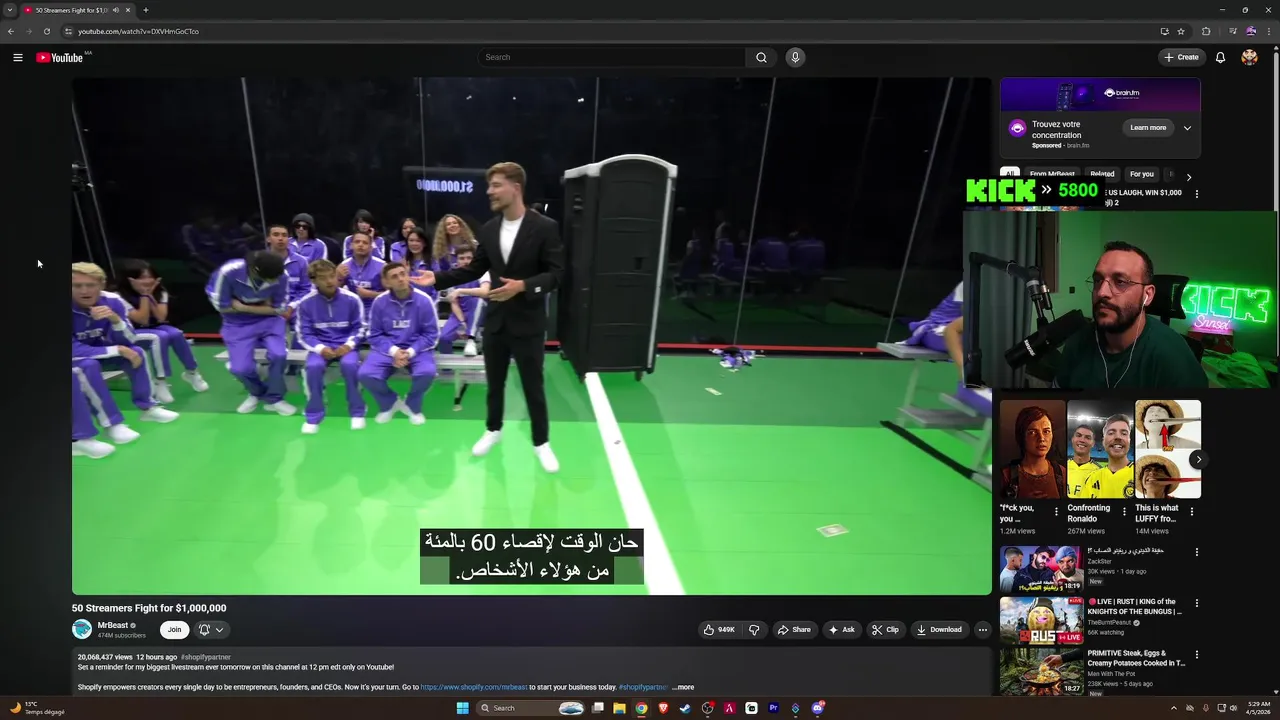Click Learn more on brain.fm ad
This screenshot has height=720, width=1280.
click(1148, 128)
